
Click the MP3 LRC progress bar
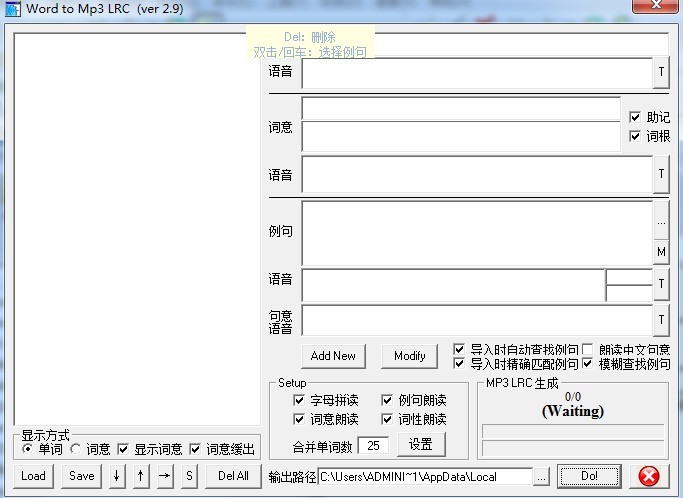click(x=573, y=432)
